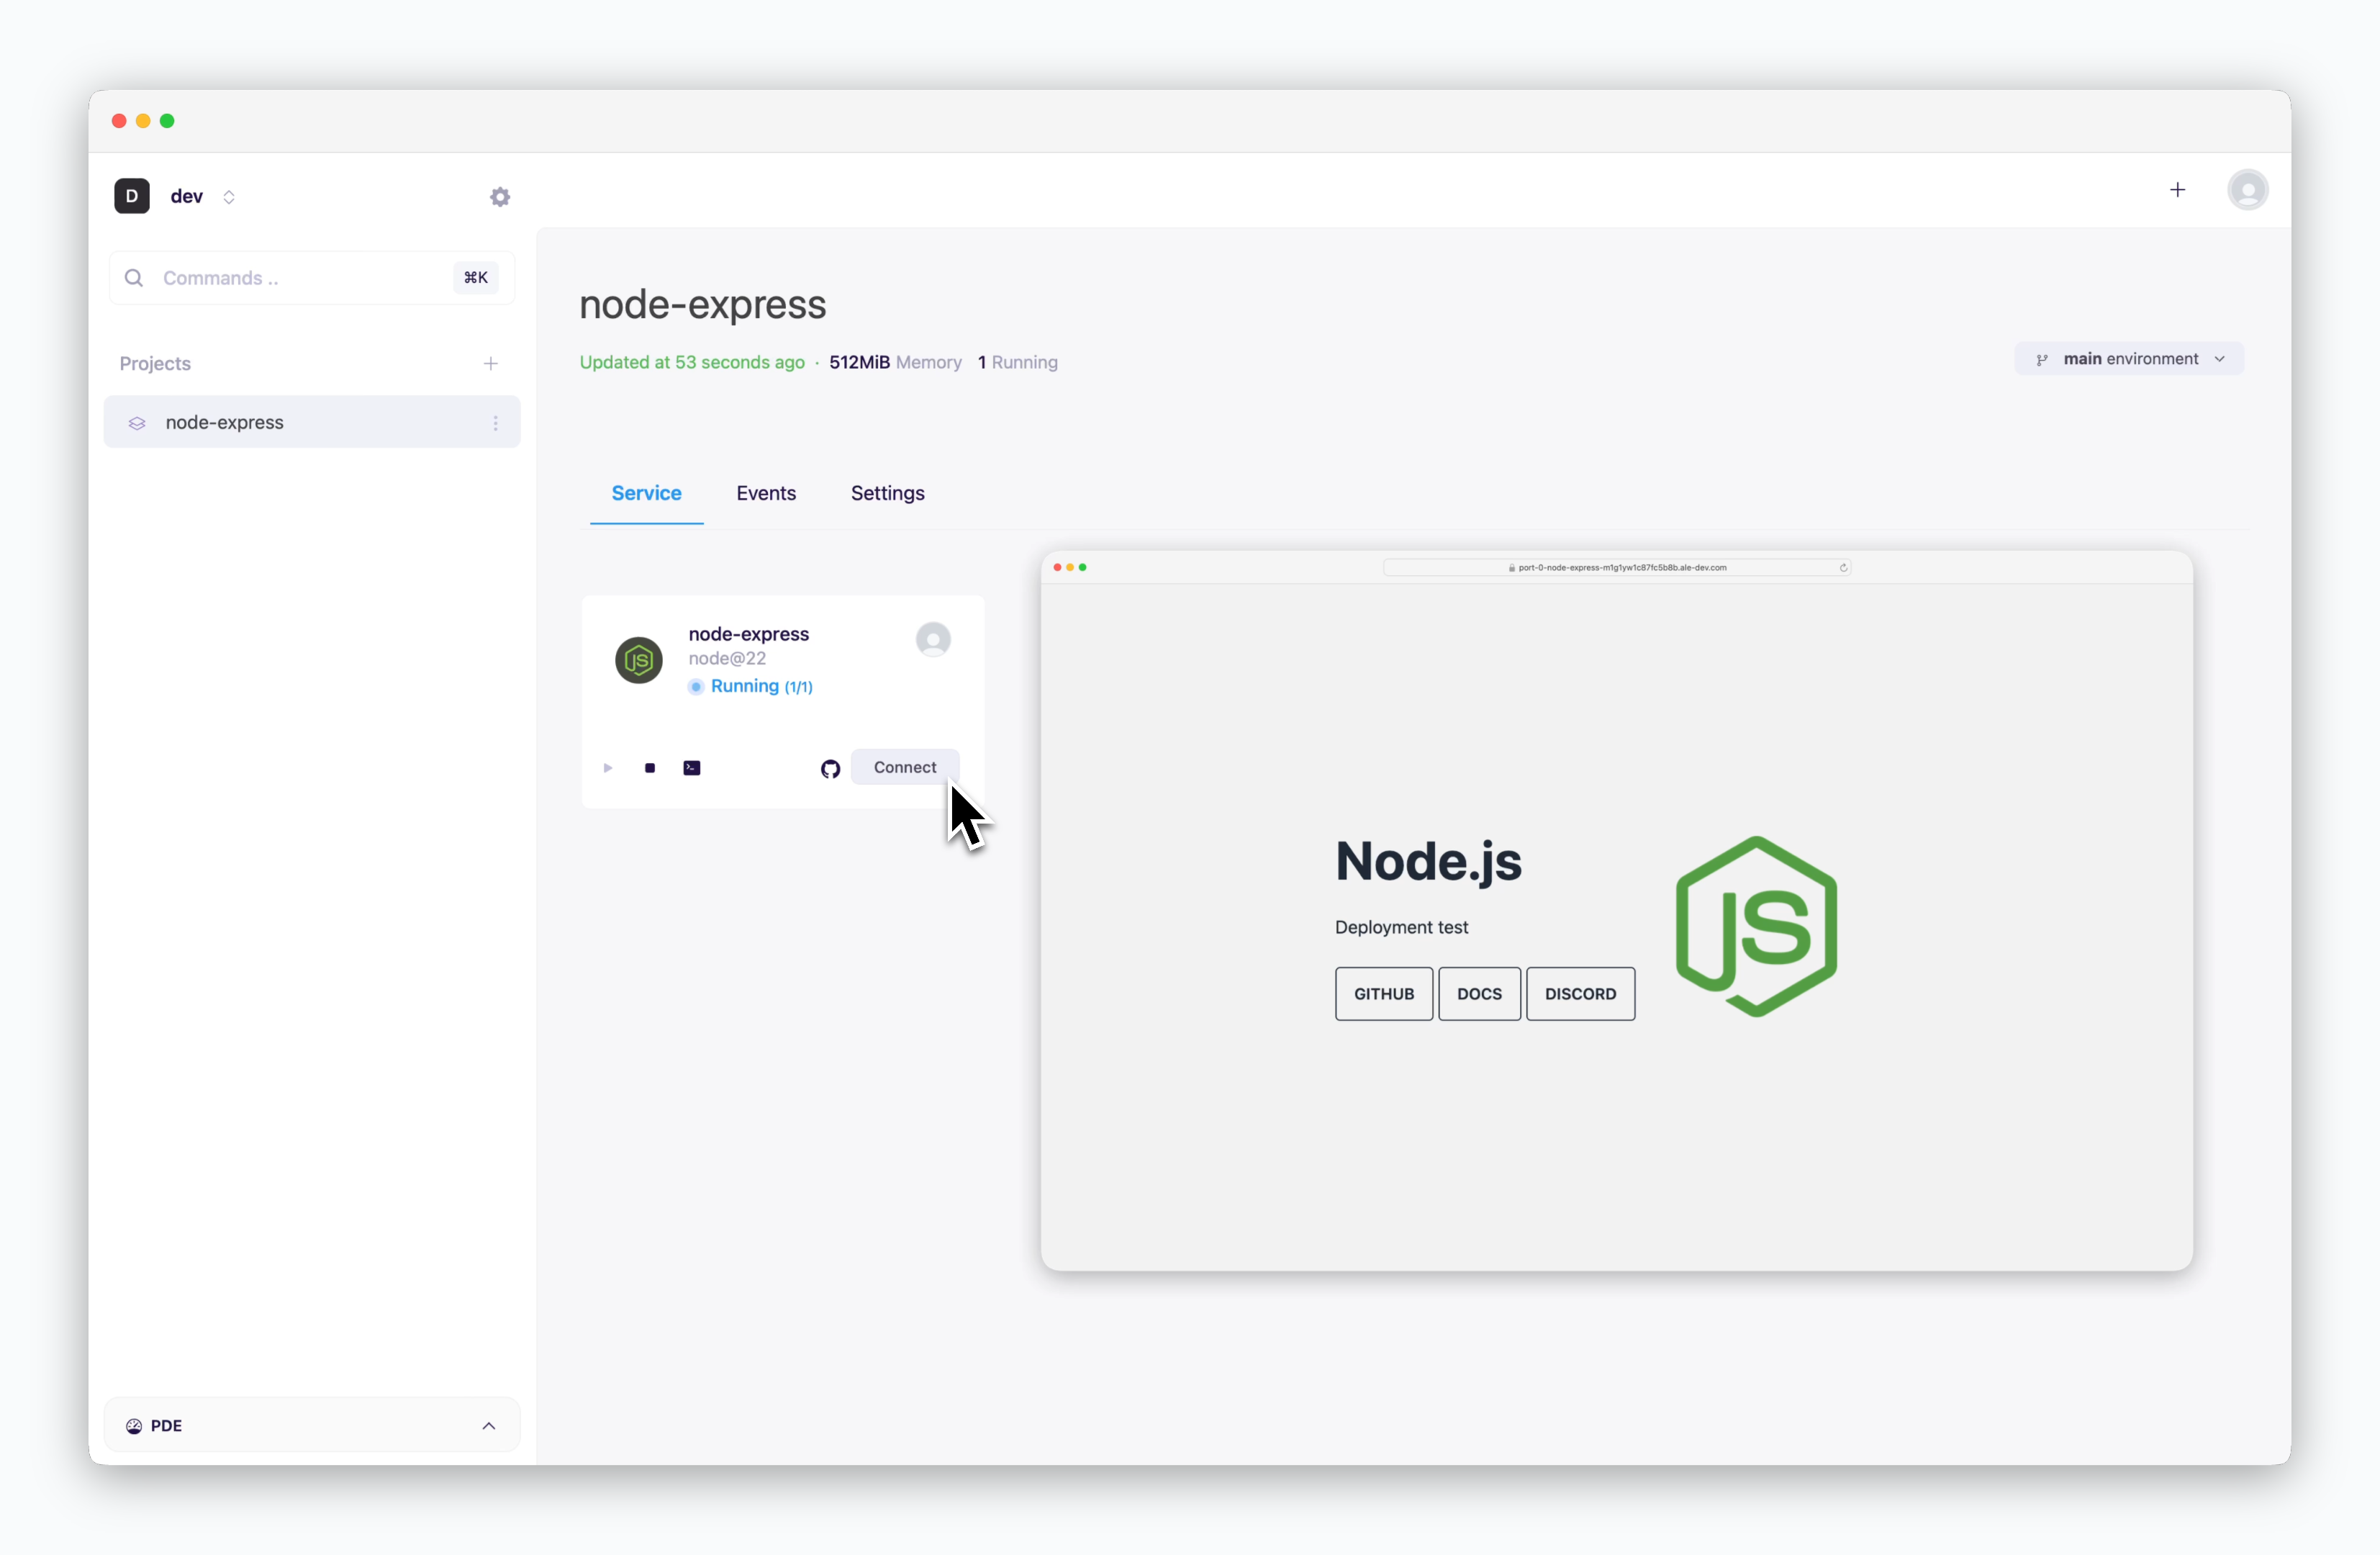Click the large Node.js hexagon logo

tap(1756, 927)
